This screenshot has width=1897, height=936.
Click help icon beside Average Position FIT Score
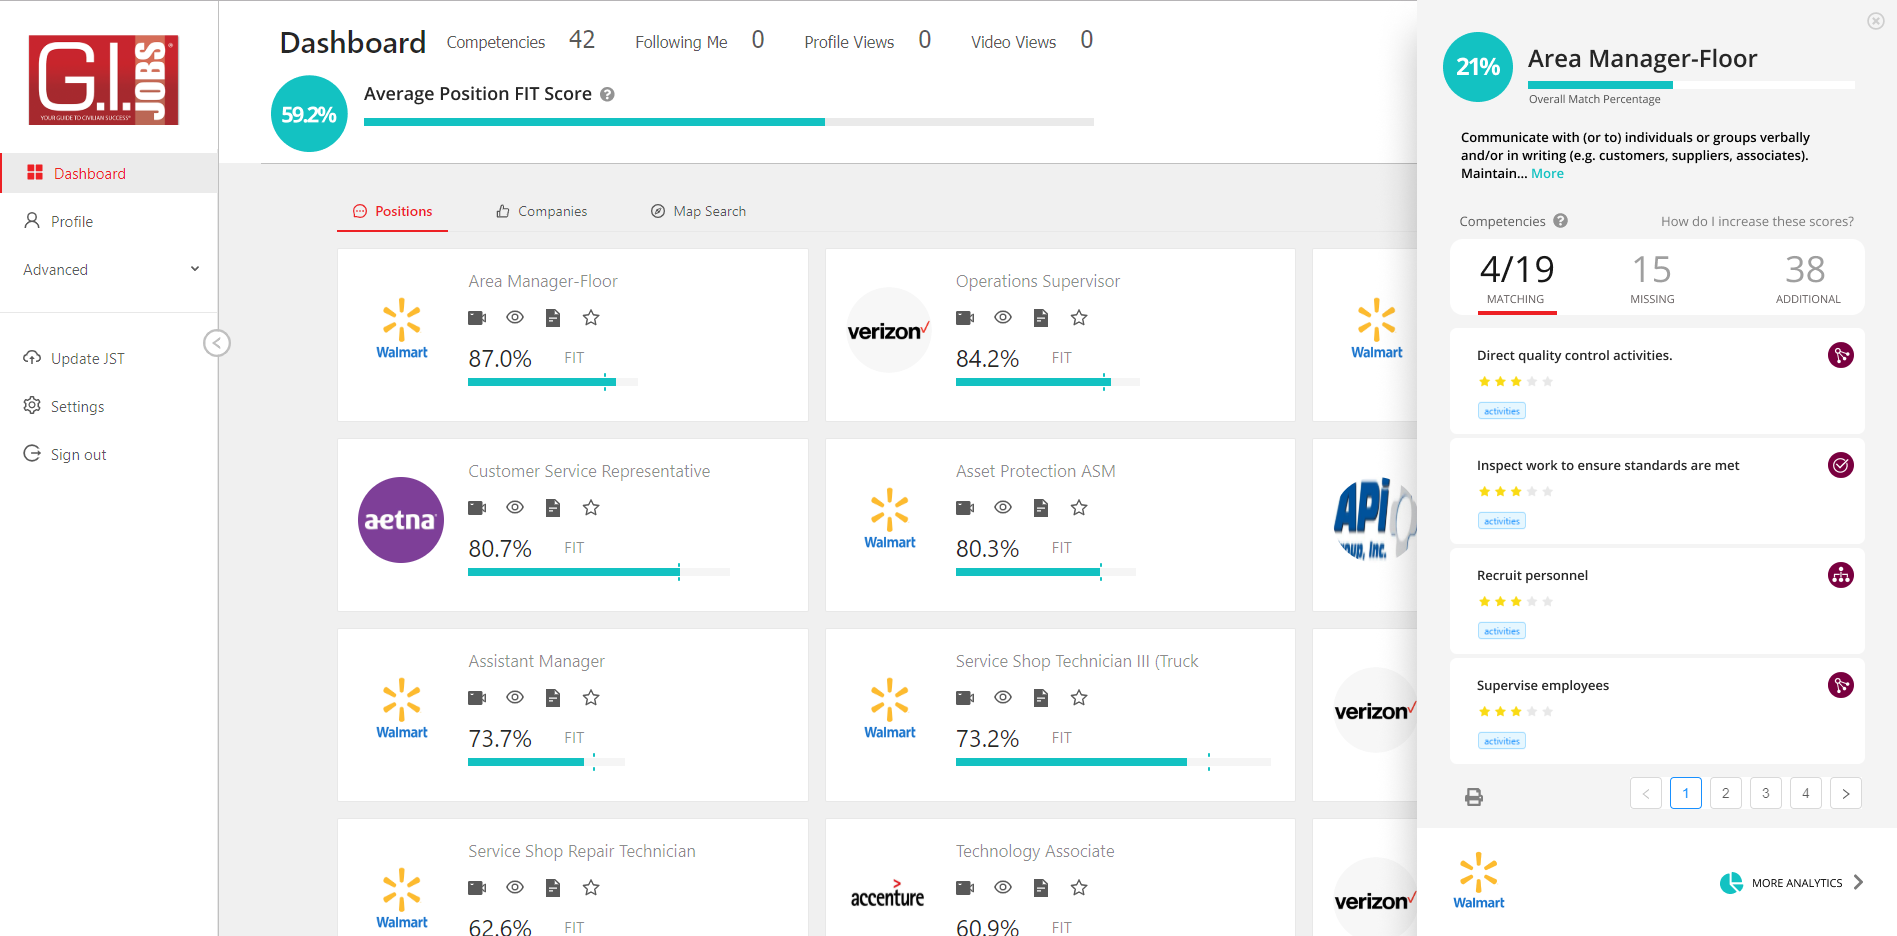click(x=607, y=94)
